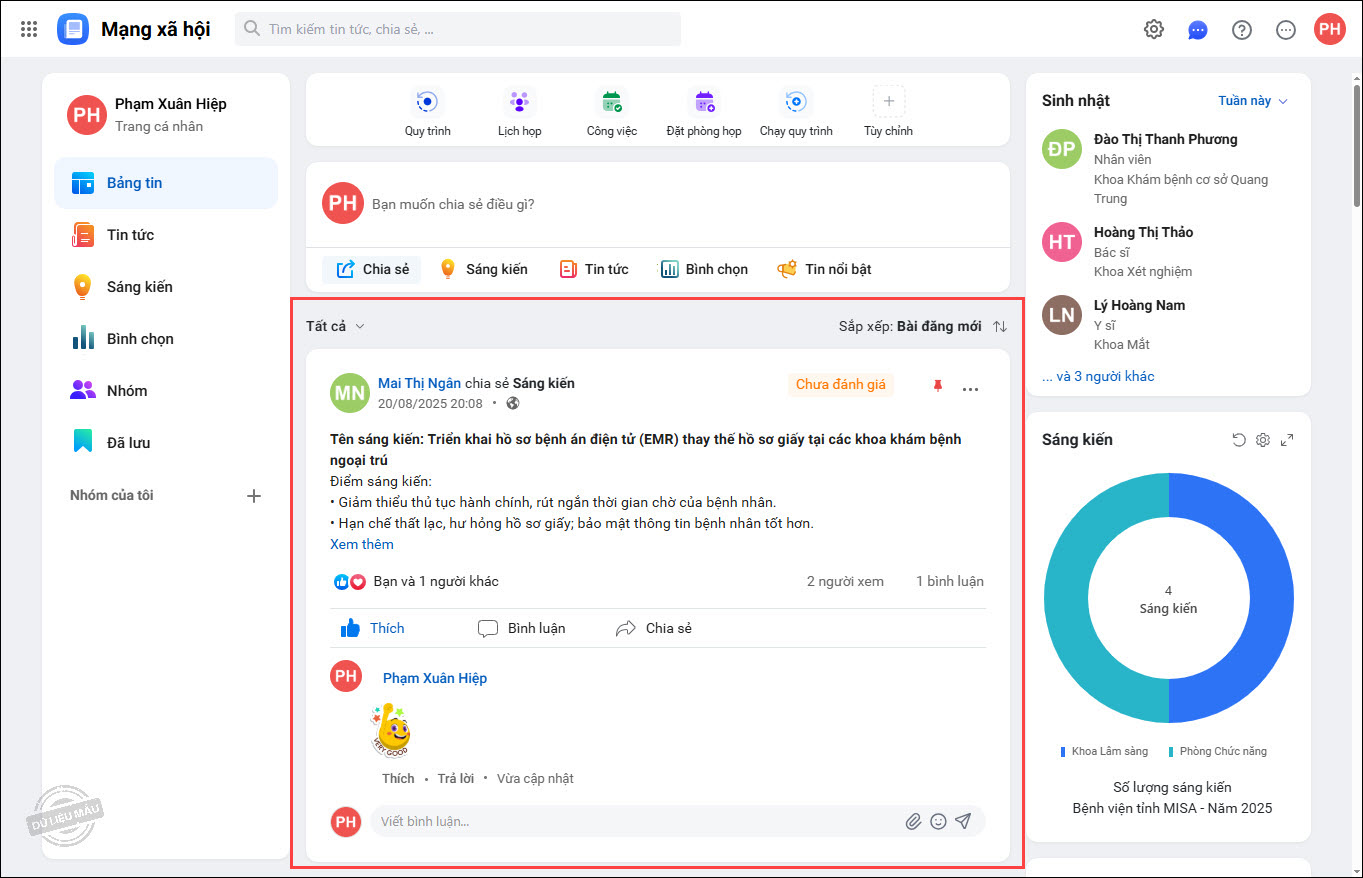1363x878 pixels.
Task: Click the globe privacy icon on the post
Action: tap(514, 404)
